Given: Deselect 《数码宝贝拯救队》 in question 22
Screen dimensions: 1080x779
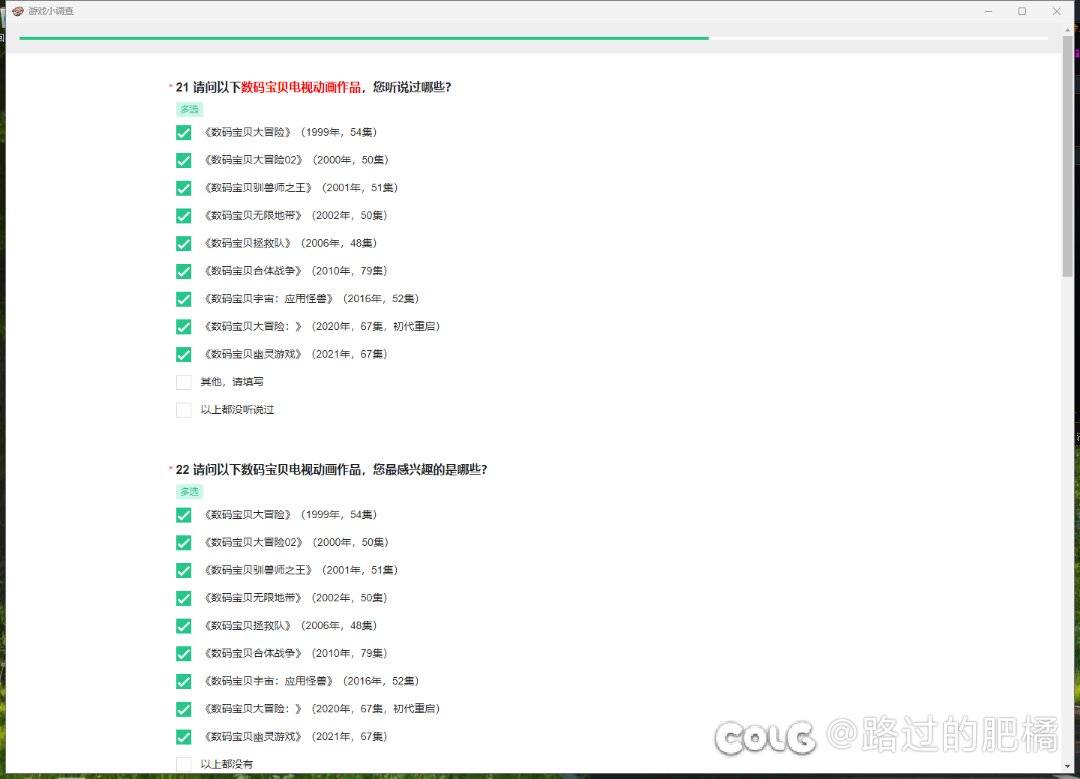Looking at the screenshot, I should tap(183, 626).
